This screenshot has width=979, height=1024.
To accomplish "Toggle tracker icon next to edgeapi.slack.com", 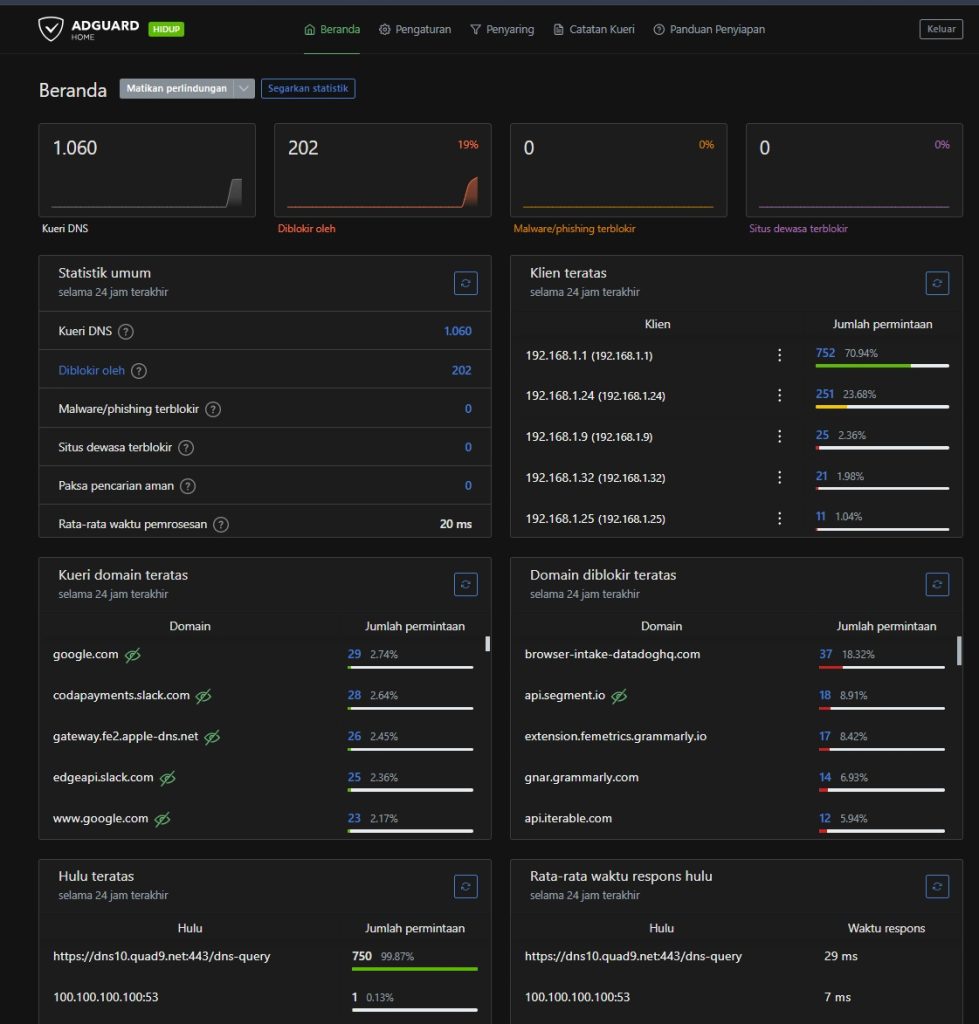I will tap(168, 778).
